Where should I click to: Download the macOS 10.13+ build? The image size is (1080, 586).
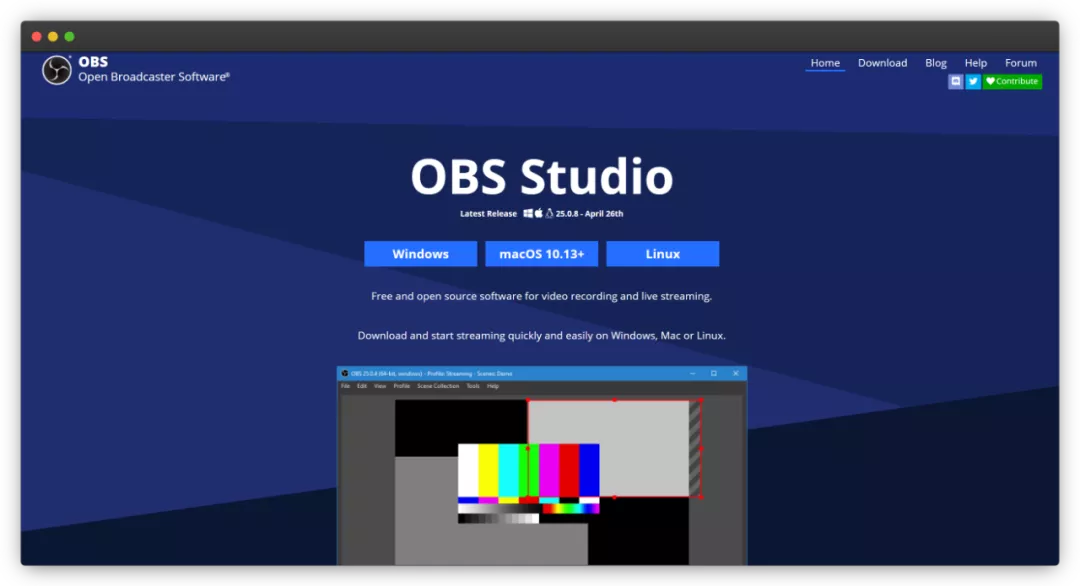point(541,253)
